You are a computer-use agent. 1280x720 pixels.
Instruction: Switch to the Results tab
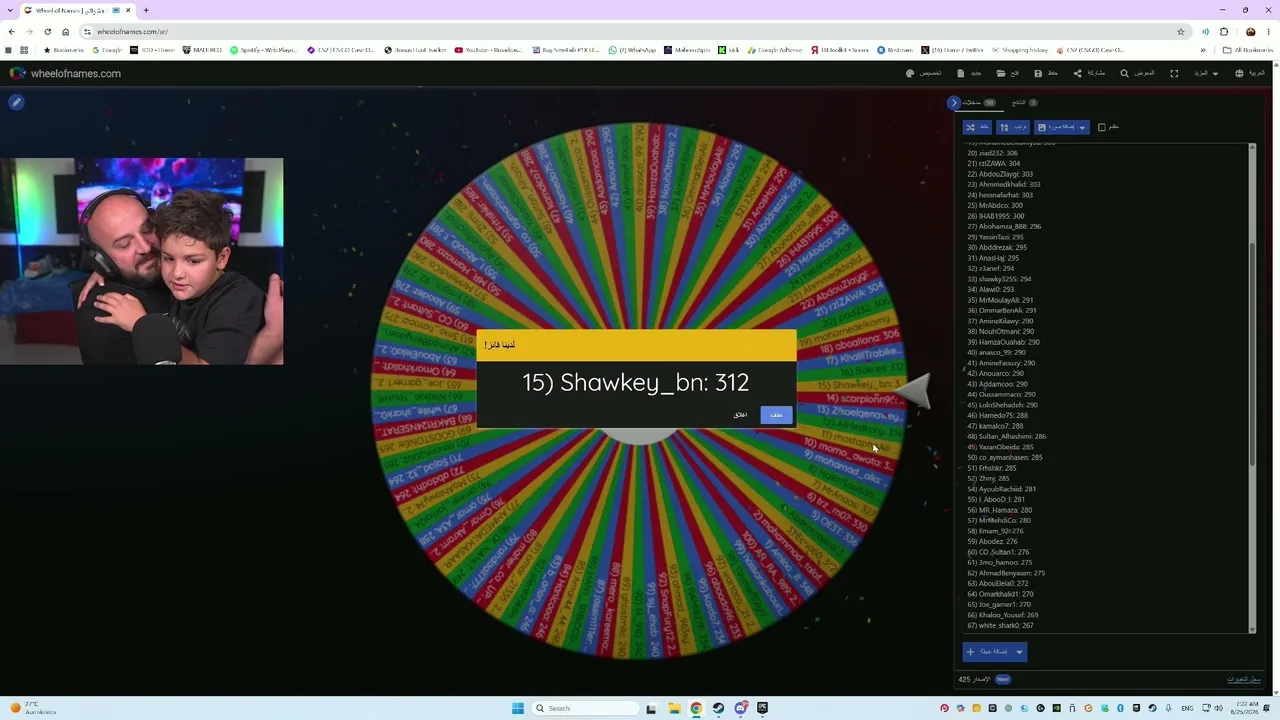(x=1024, y=102)
